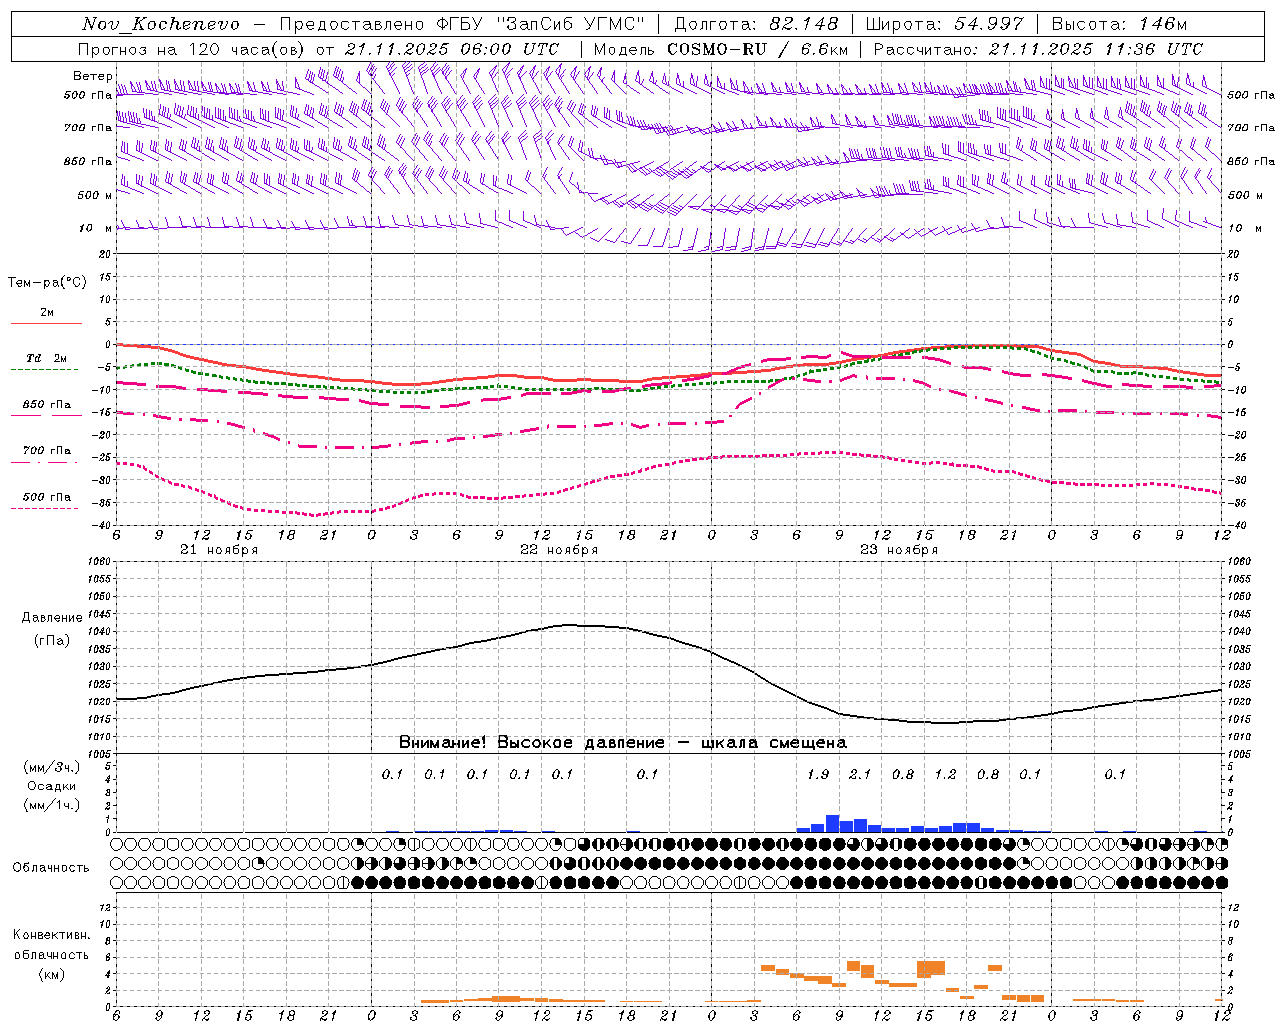Click the tallest blue precipitation bar
This screenshot has height=1024, width=1280.
832,823
